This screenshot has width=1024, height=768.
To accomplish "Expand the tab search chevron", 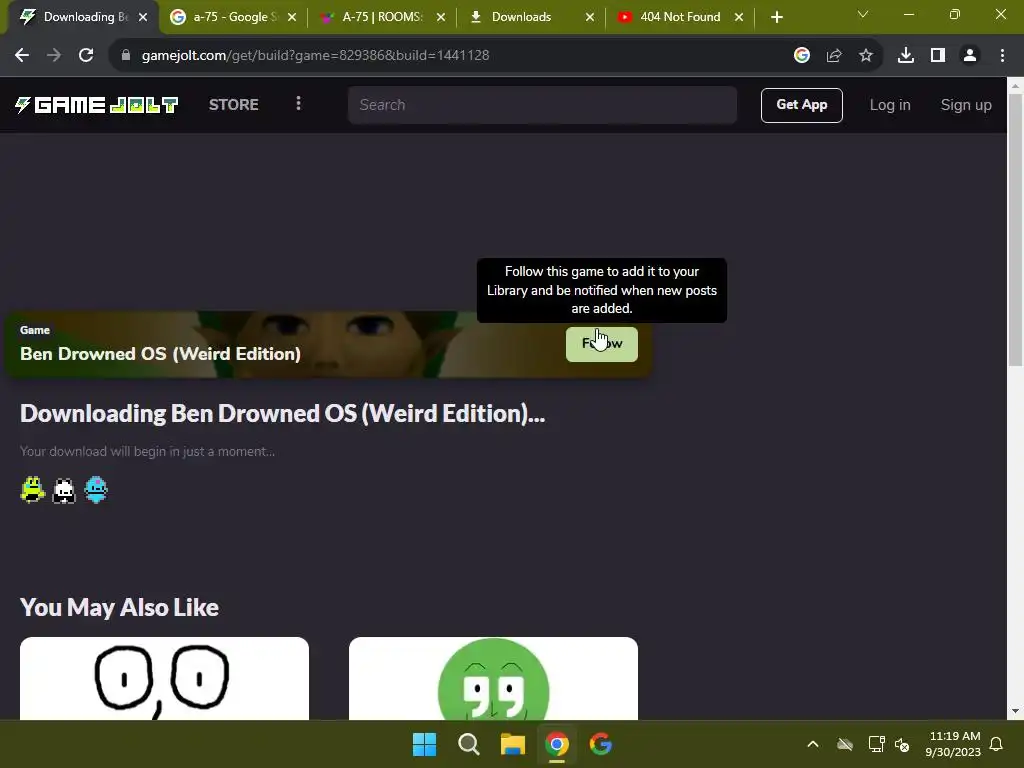I will tap(863, 14).
